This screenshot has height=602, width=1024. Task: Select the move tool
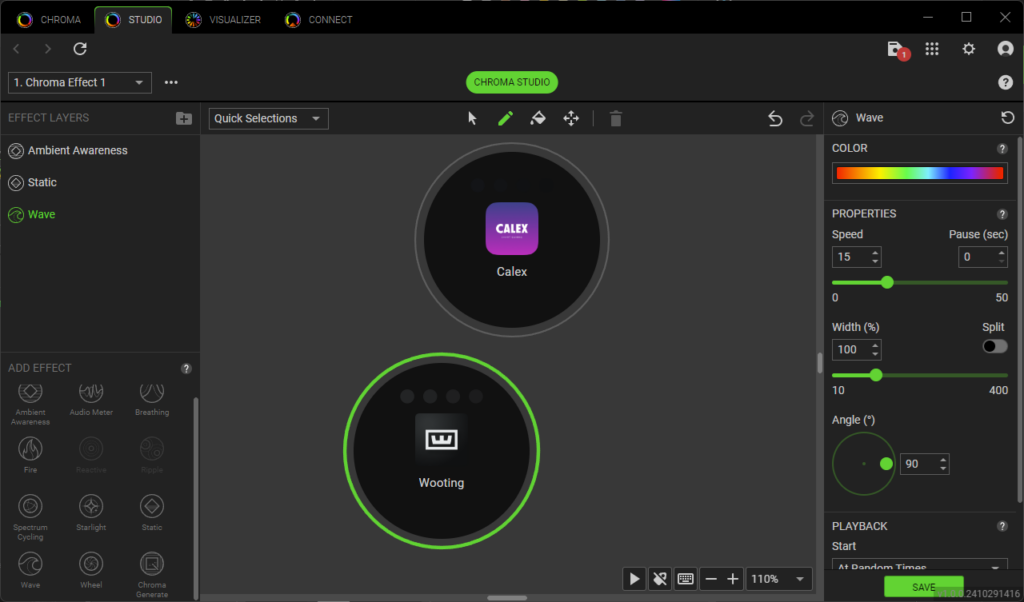[x=571, y=118]
